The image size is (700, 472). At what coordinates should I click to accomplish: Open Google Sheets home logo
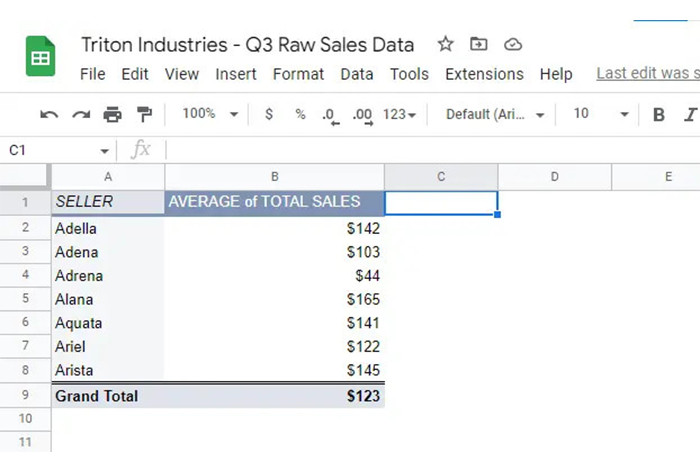pyautogui.click(x=40, y=58)
